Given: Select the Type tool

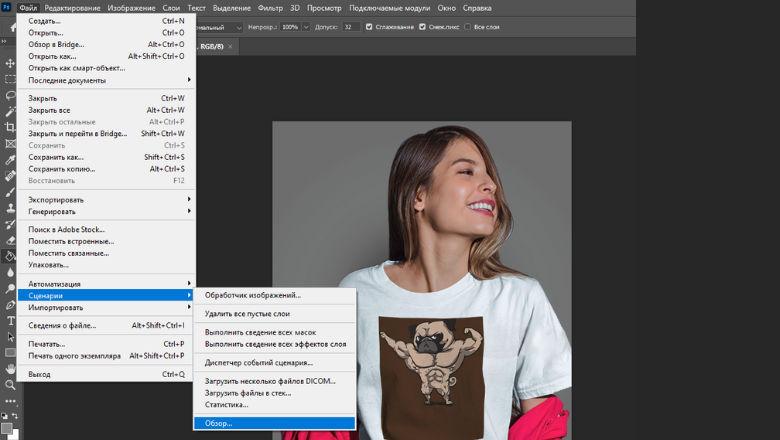Looking at the screenshot, I should click(10, 320).
